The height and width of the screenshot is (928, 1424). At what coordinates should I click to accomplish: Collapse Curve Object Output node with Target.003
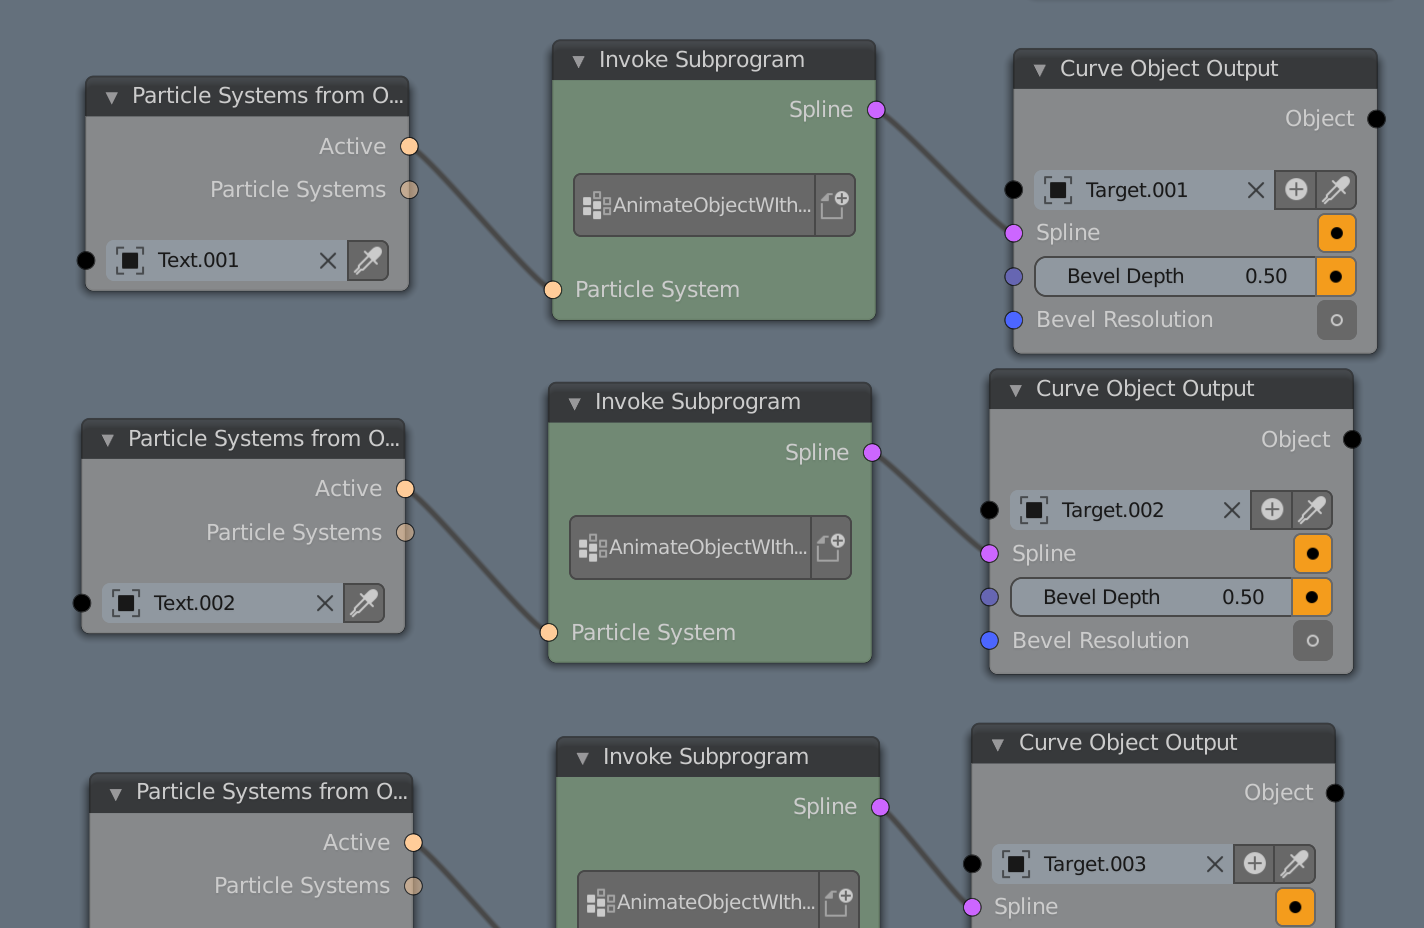point(998,744)
